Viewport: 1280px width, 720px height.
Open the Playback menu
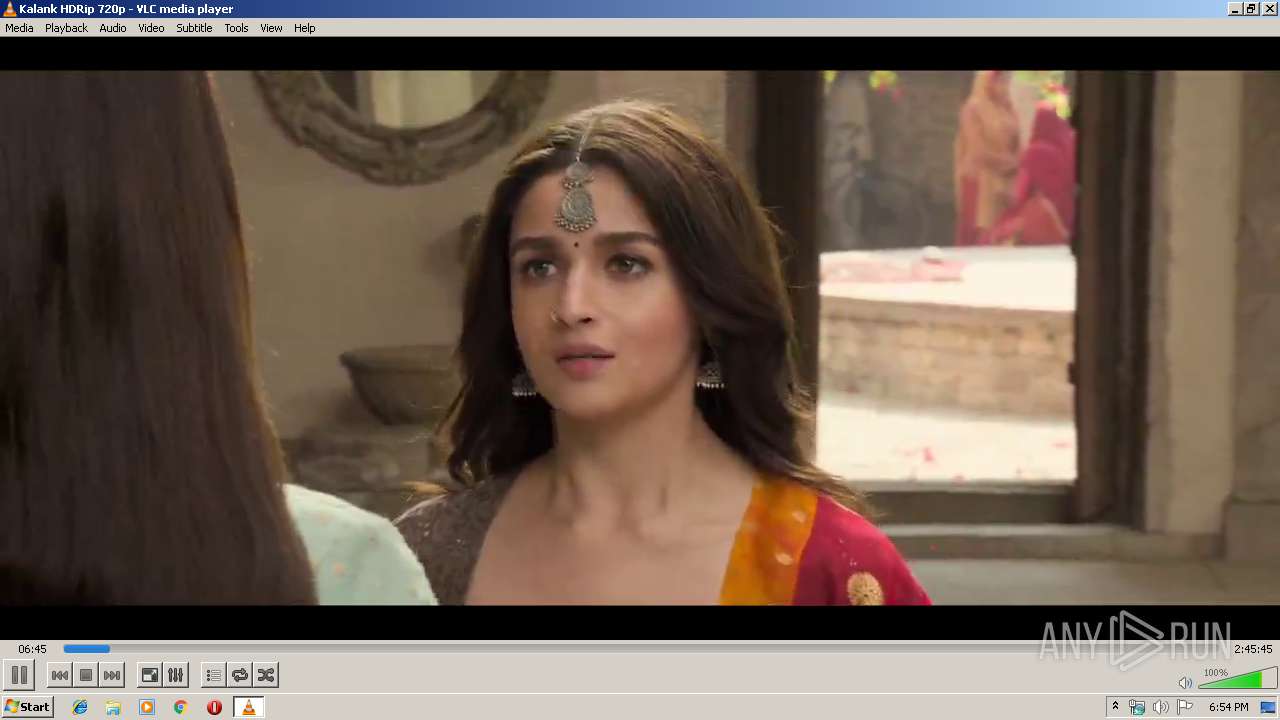click(66, 28)
